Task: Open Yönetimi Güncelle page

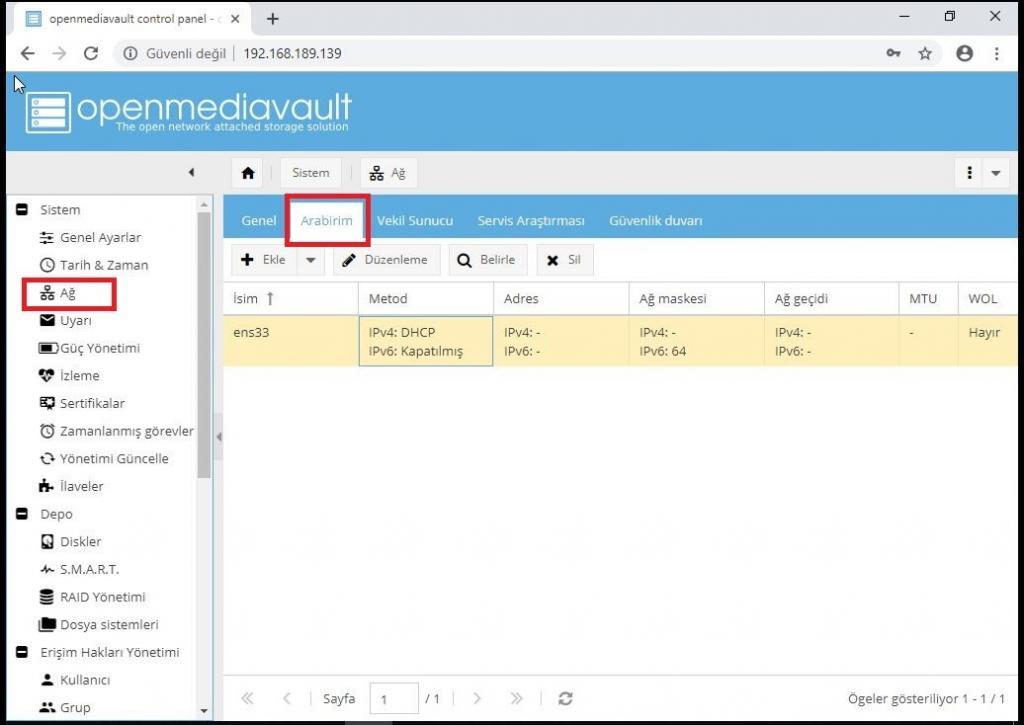Action: click(x=104, y=459)
